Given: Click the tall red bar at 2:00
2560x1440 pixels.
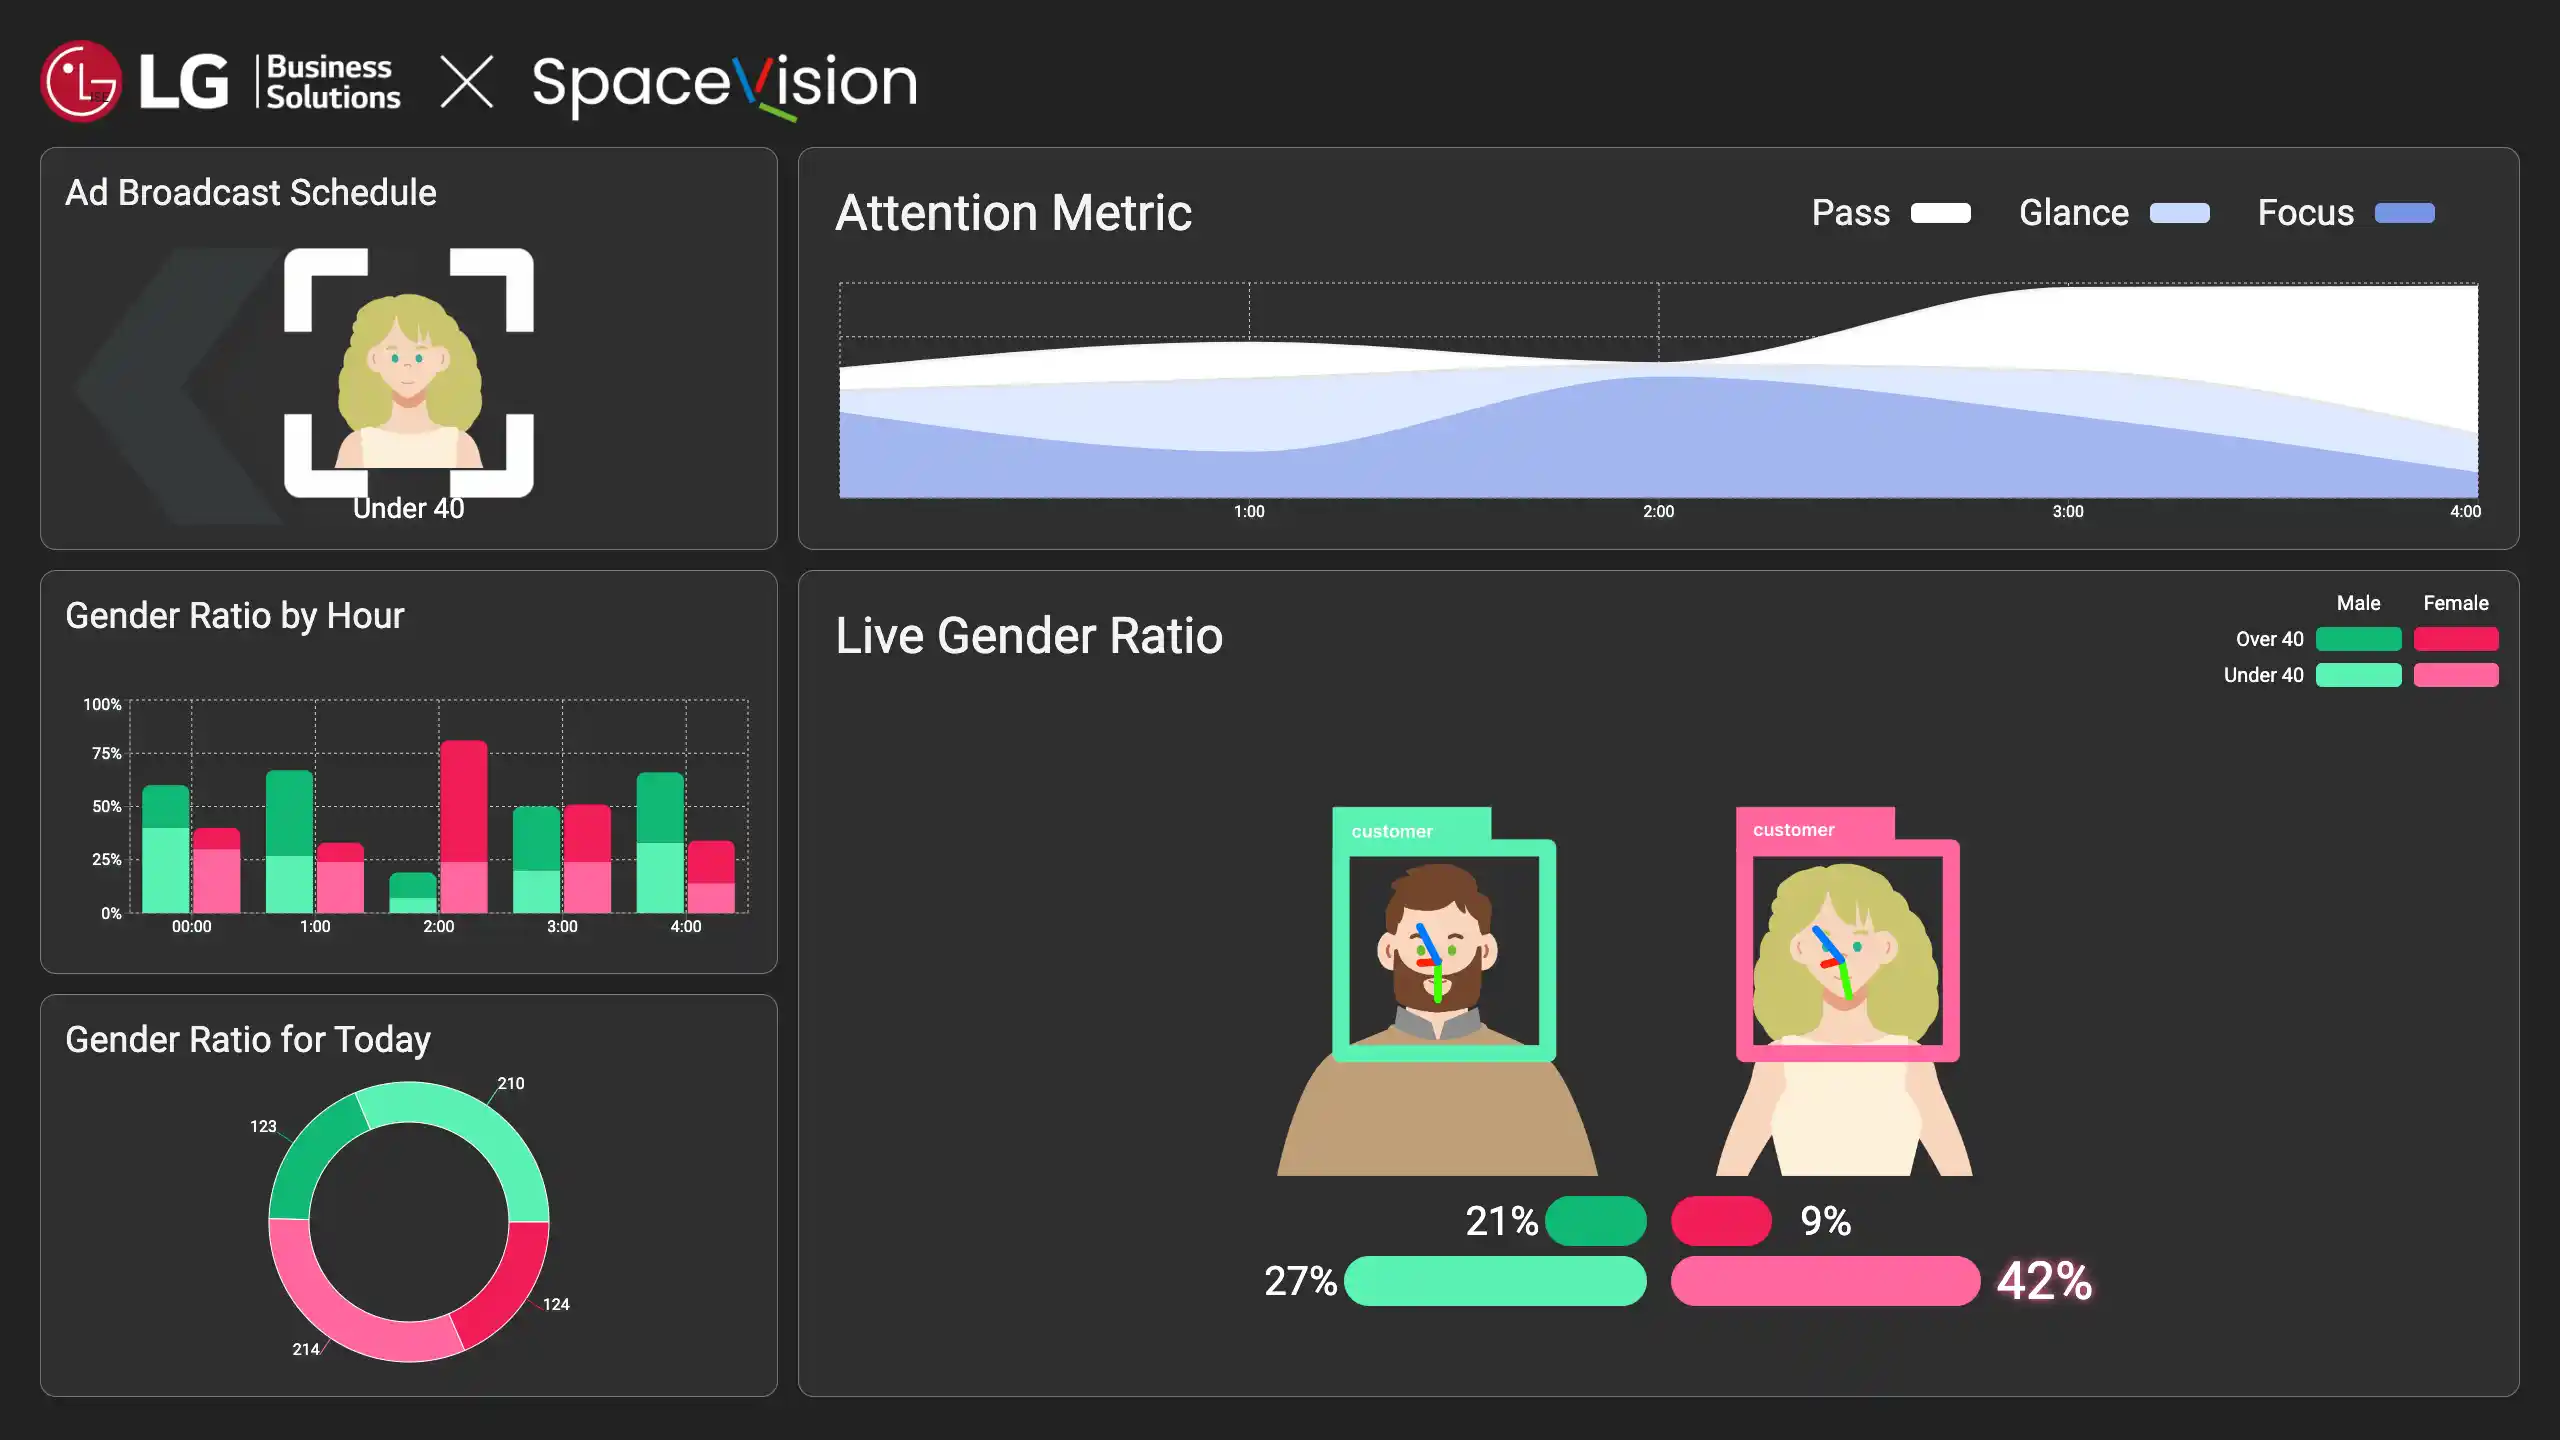Looking at the screenshot, I should click(x=464, y=800).
